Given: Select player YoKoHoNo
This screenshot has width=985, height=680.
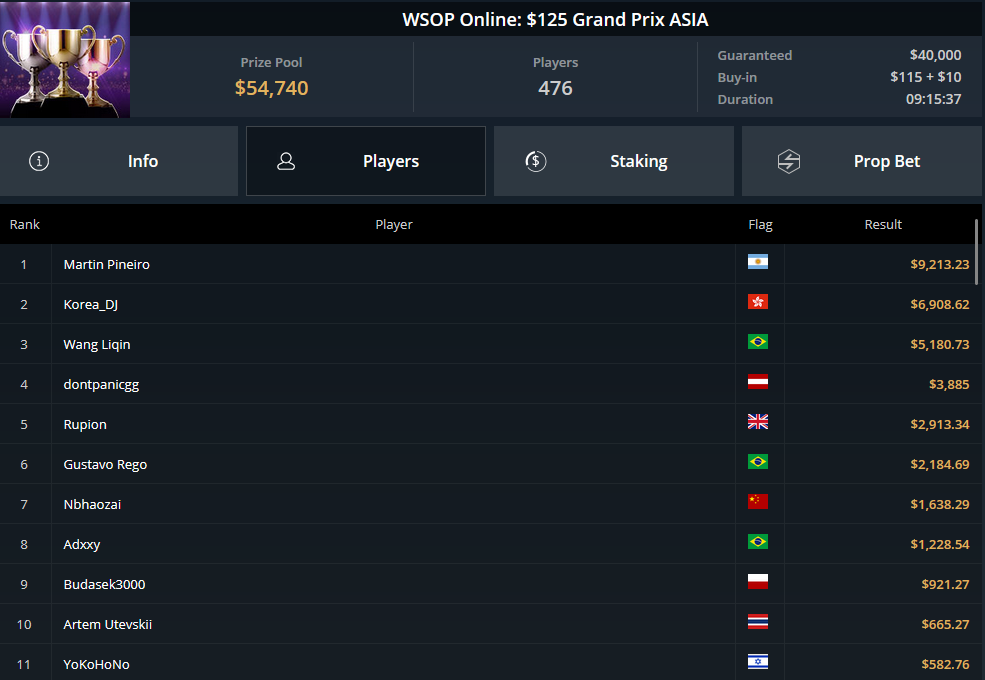Looking at the screenshot, I should [96, 664].
